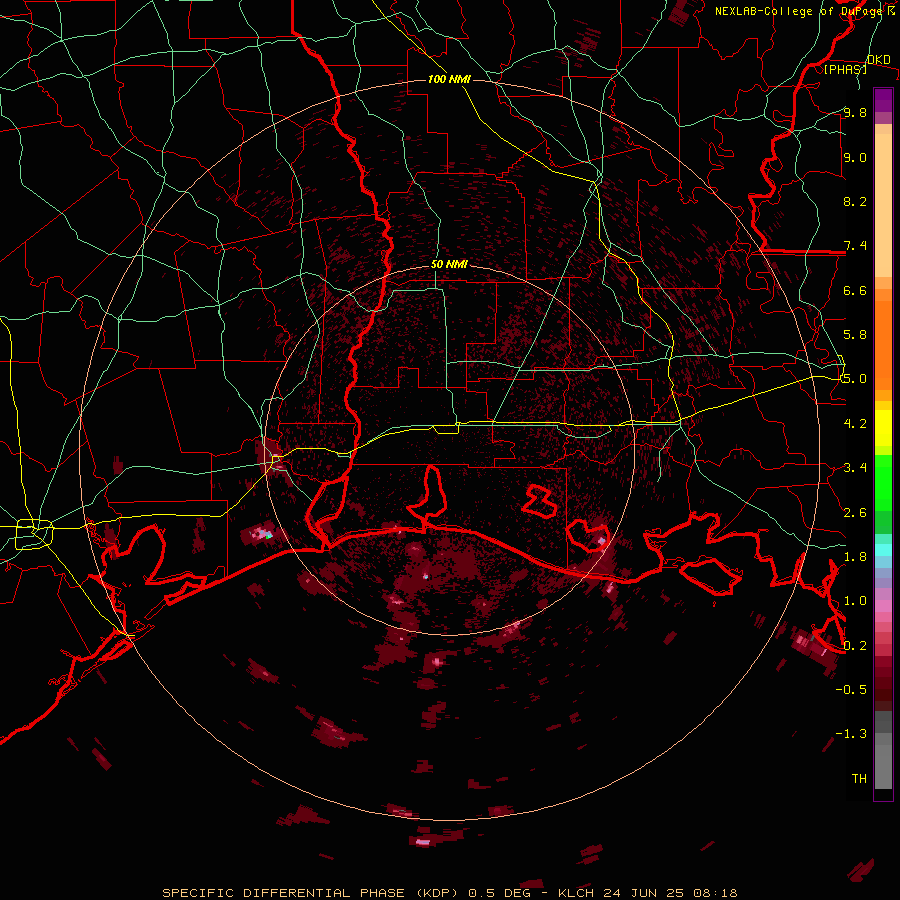900x900 pixels.
Task: Click the [PHAS] units label above color bar
Action: tap(845, 69)
